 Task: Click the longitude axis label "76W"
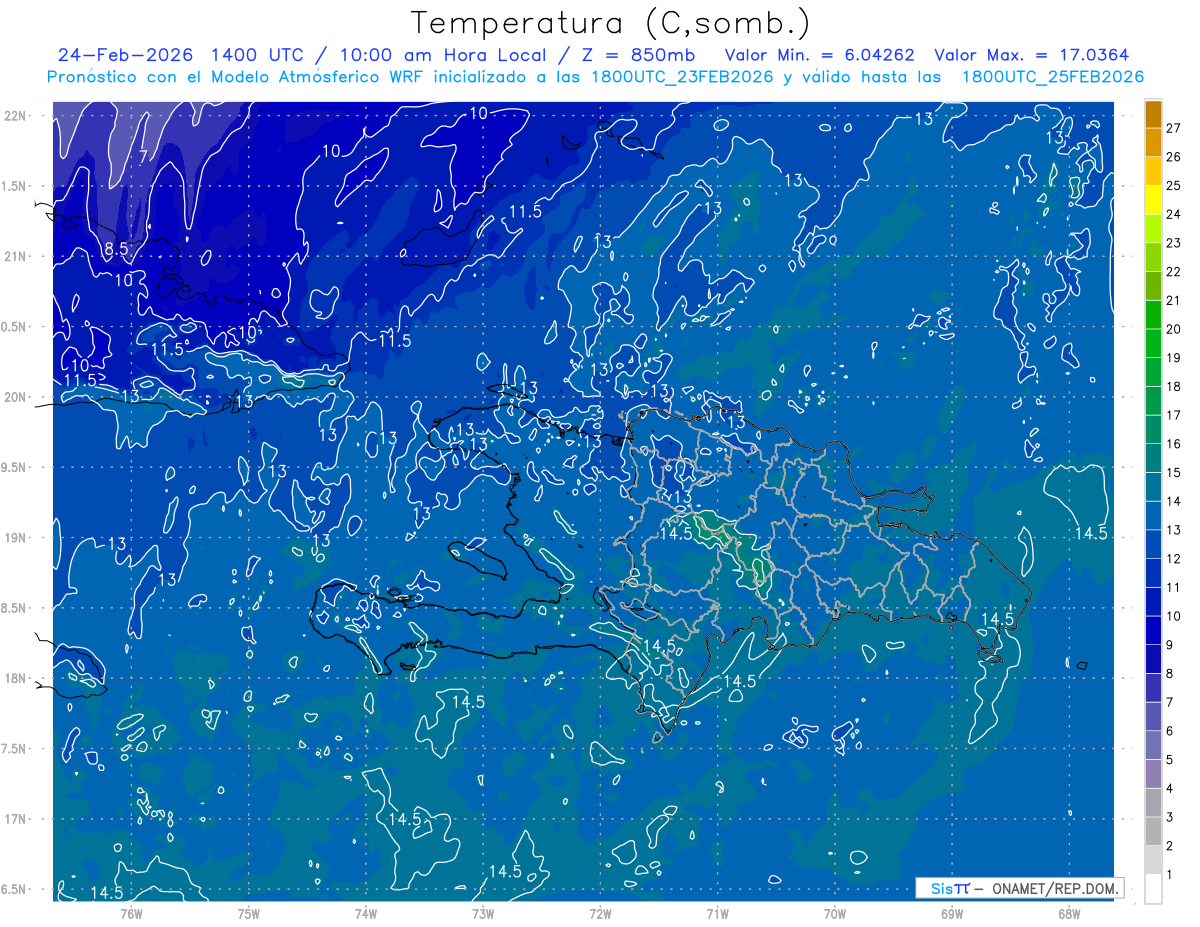coord(131,913)
